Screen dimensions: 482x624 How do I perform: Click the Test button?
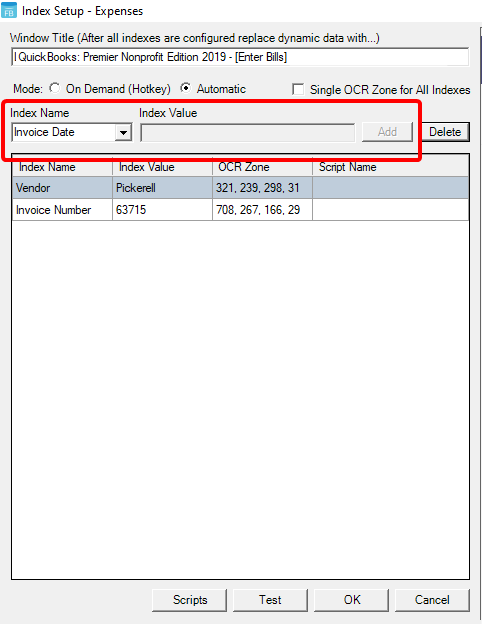point(270,600)
